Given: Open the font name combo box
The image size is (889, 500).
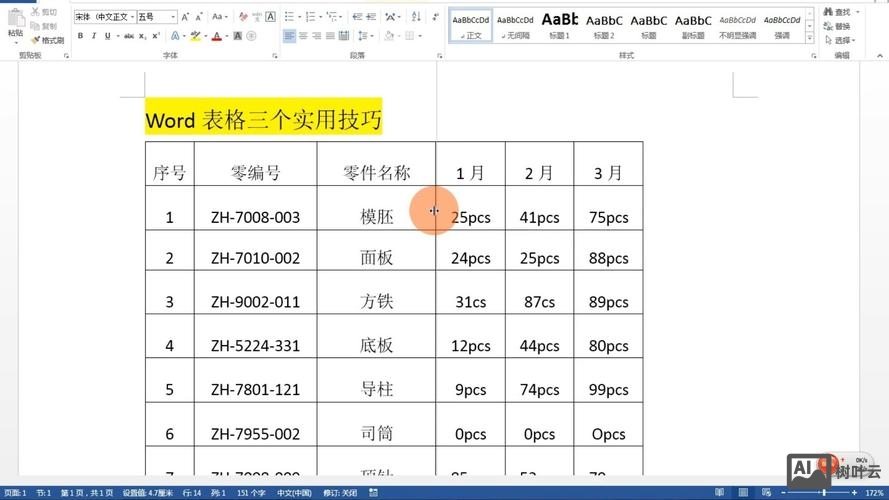Looking at the screenshot, I should click(104, 17).
